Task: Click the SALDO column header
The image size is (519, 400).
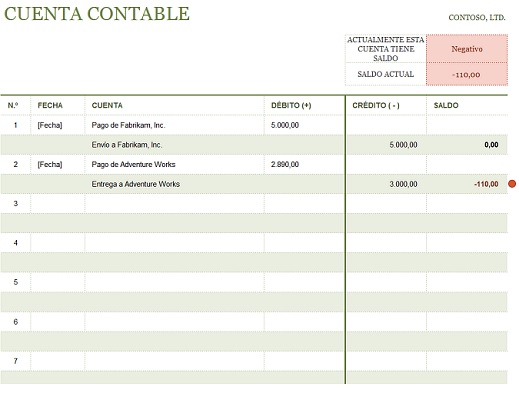Action: (446, 105)
